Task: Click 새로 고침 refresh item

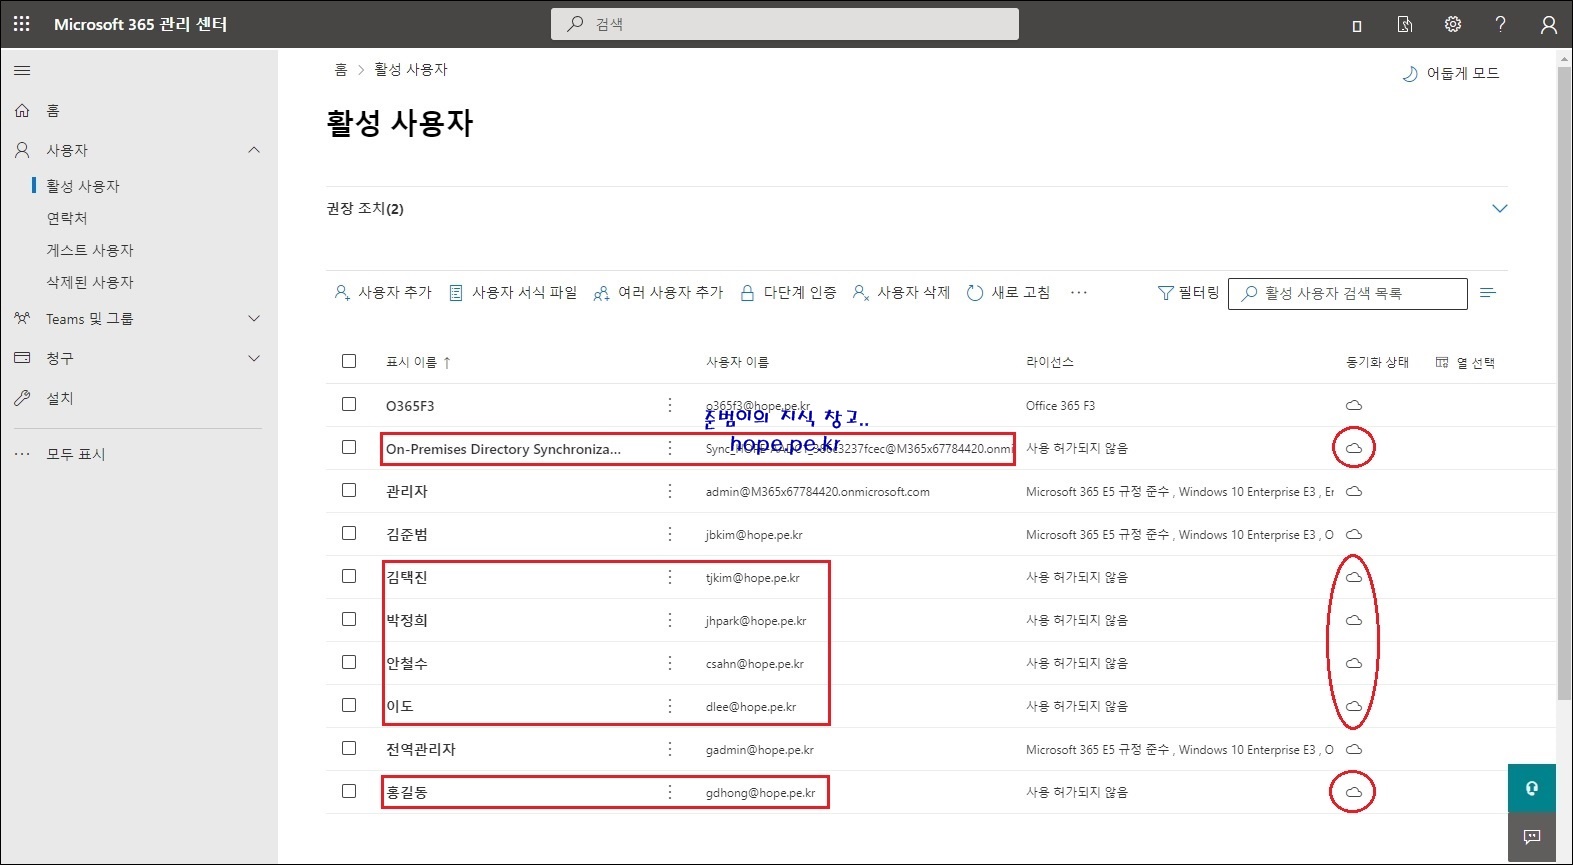Action: 1008,292
